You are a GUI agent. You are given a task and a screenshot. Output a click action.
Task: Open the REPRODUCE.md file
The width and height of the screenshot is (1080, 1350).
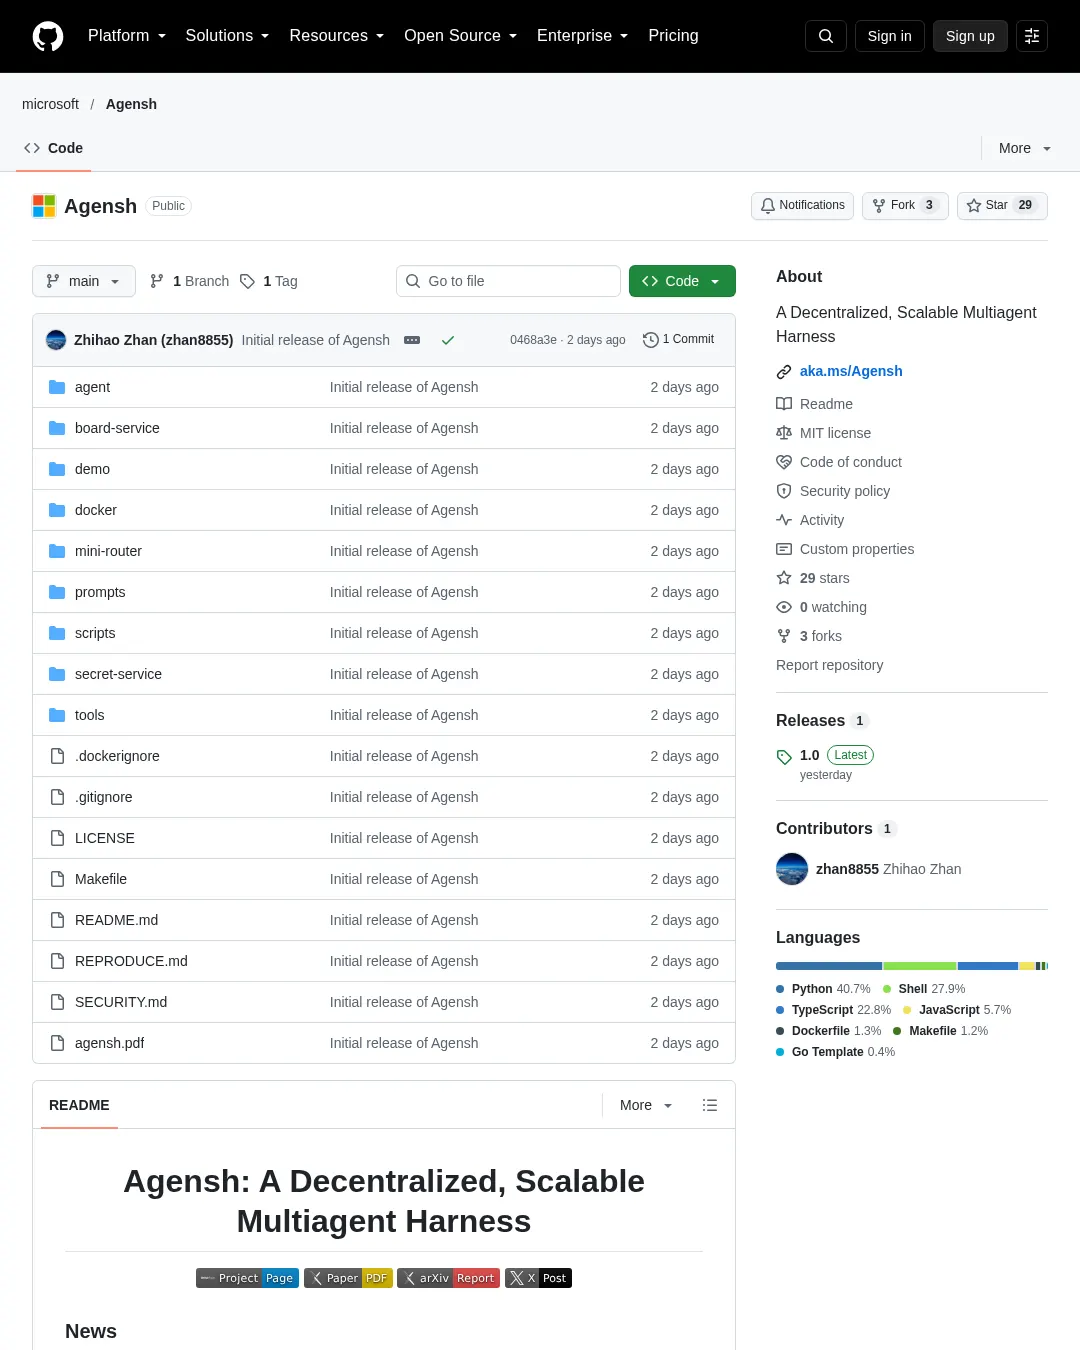click(131, 961)
